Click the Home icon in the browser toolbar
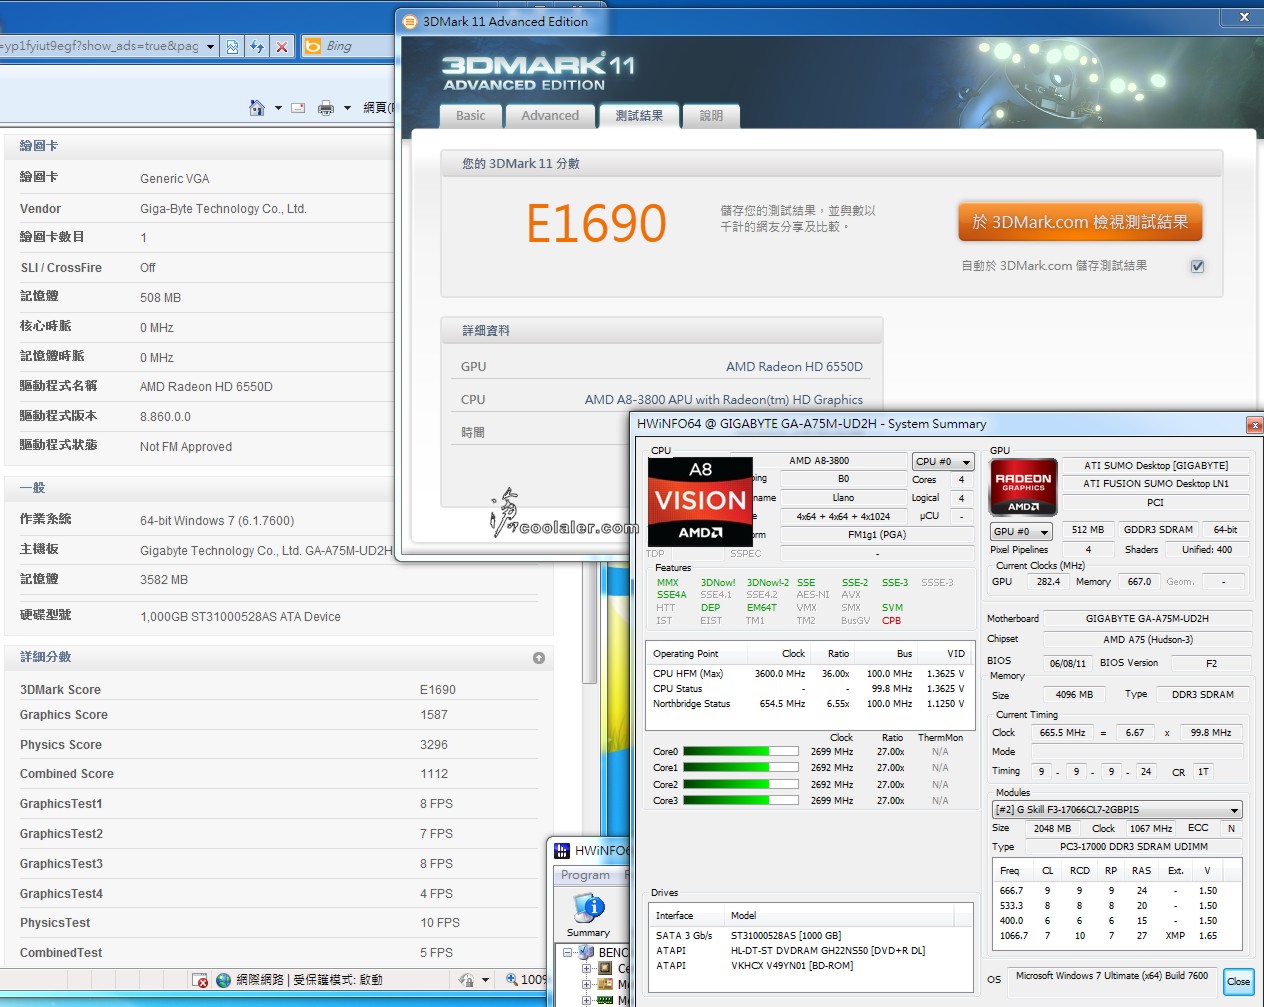This screenshot has height=1007, width=1264. point(257,107)
